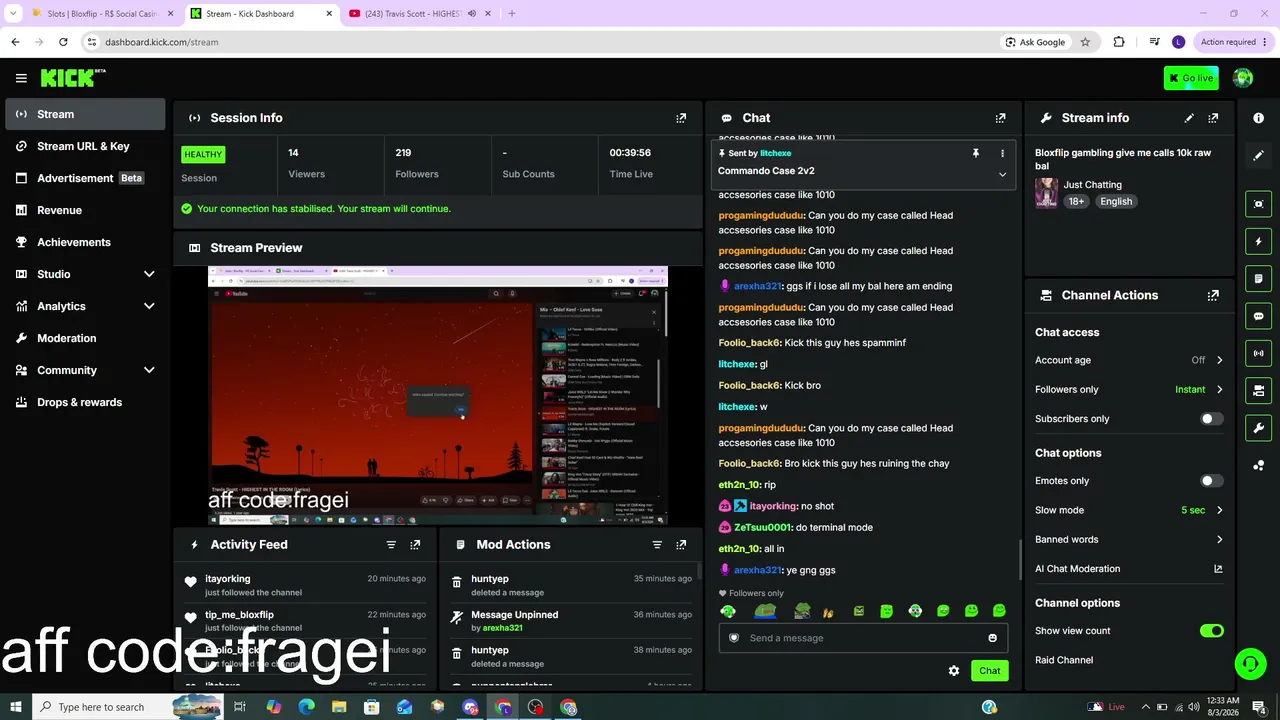Viewport: 1280px width, 720px height.
Task: Go to Revenue in the sidebar
Action: [x=85, y=210]
